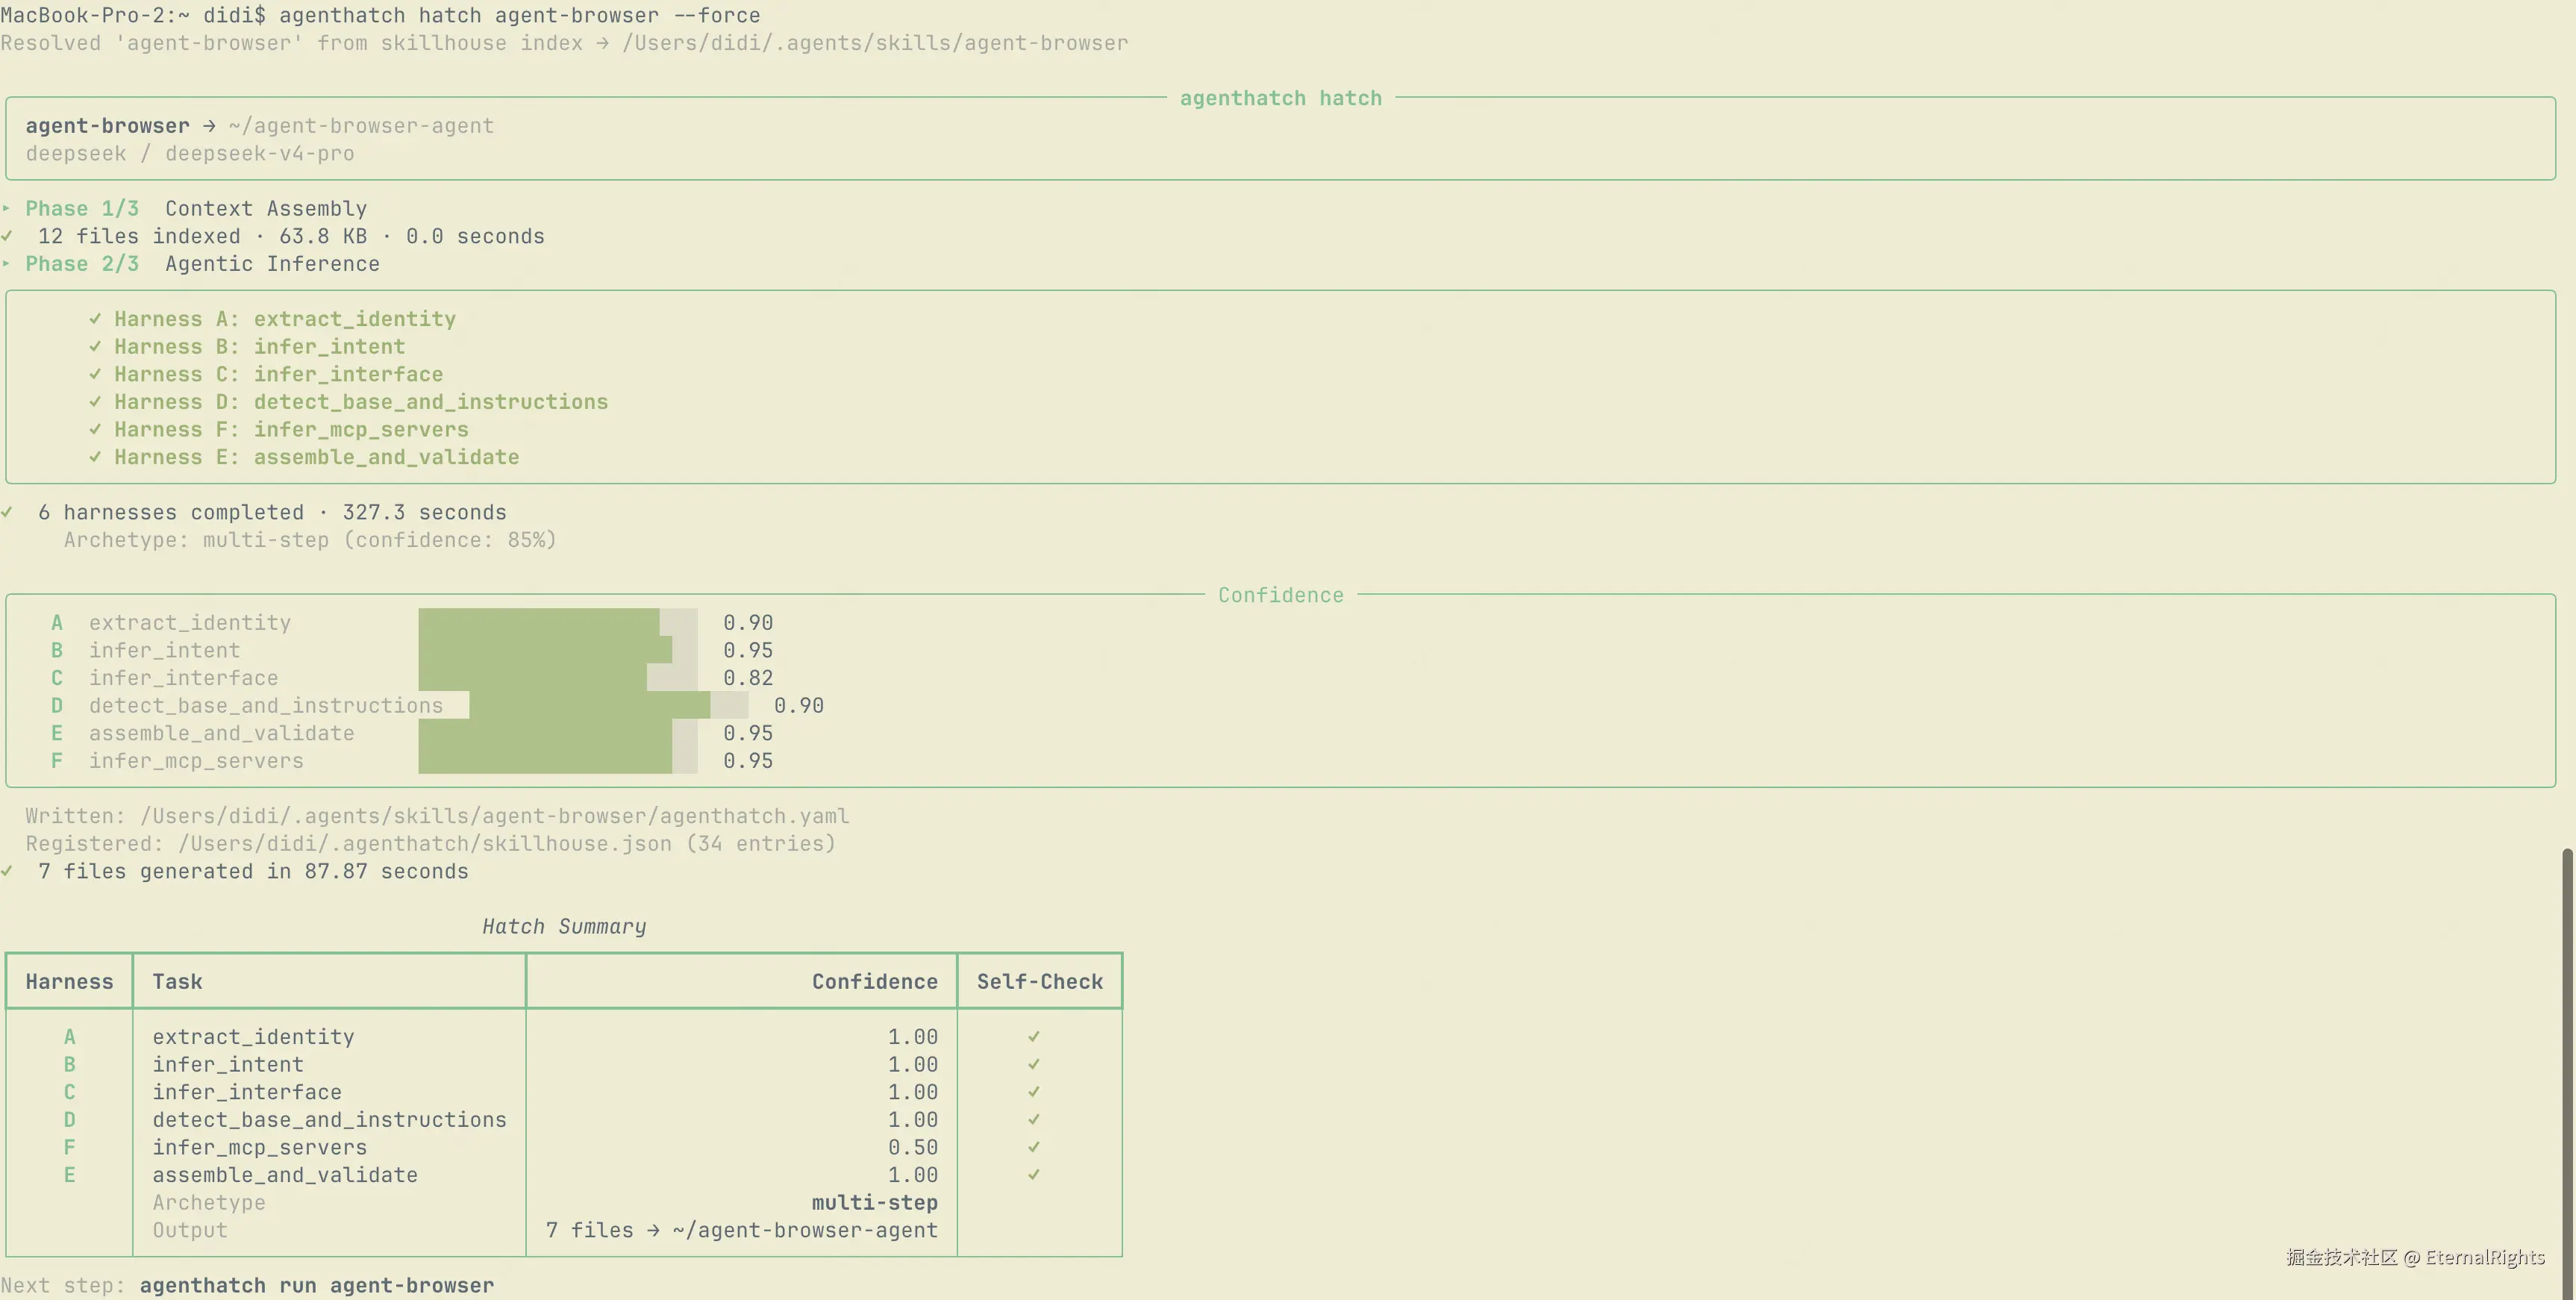Click 'agenthatch run agent-browser' next step command

click(316, 1286)
